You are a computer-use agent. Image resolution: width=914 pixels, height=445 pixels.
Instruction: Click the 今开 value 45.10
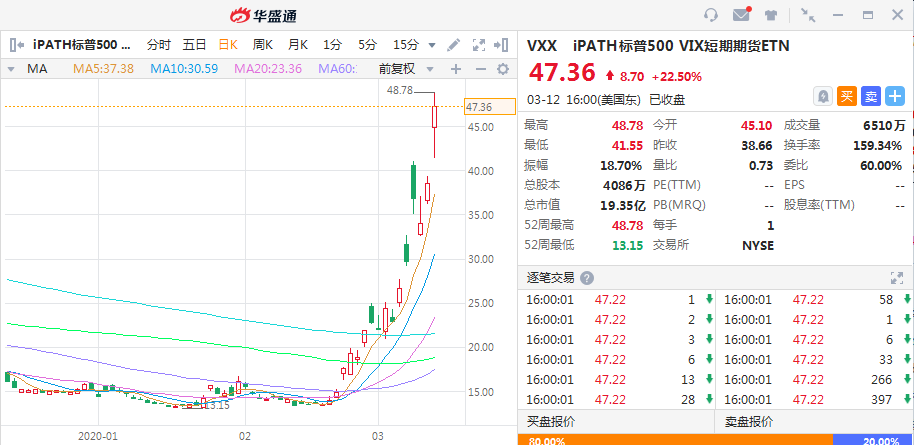757,125
